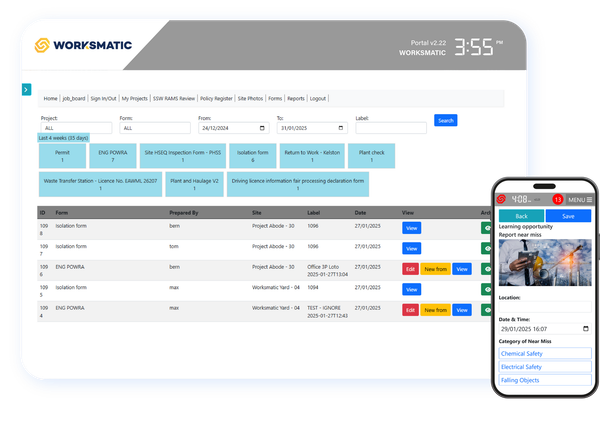Click the near miss photo on phone

point(545,263)
